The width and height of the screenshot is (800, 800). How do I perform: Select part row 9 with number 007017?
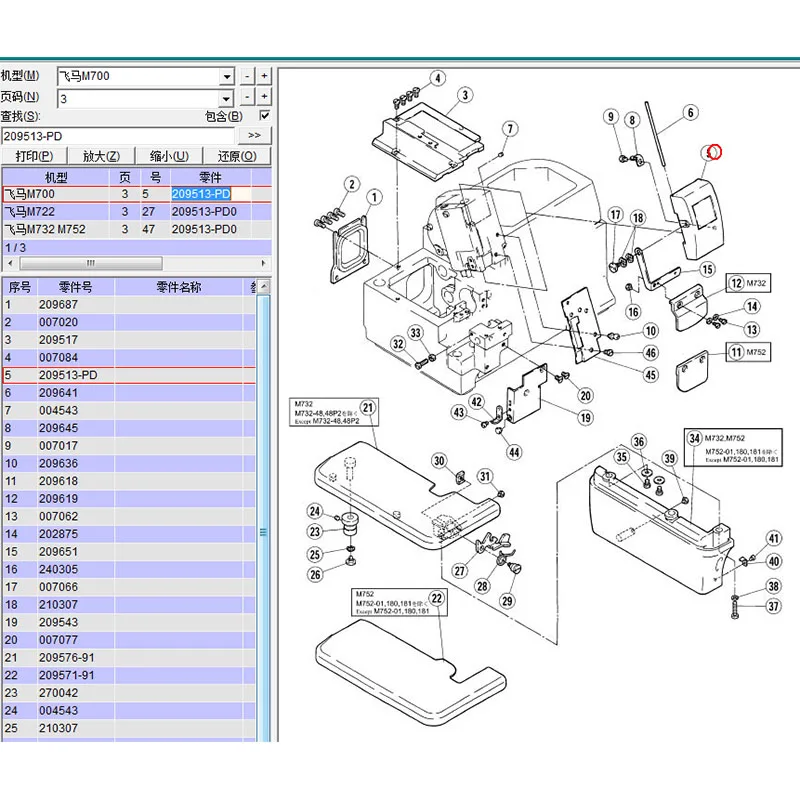click(x=129, y=446)
